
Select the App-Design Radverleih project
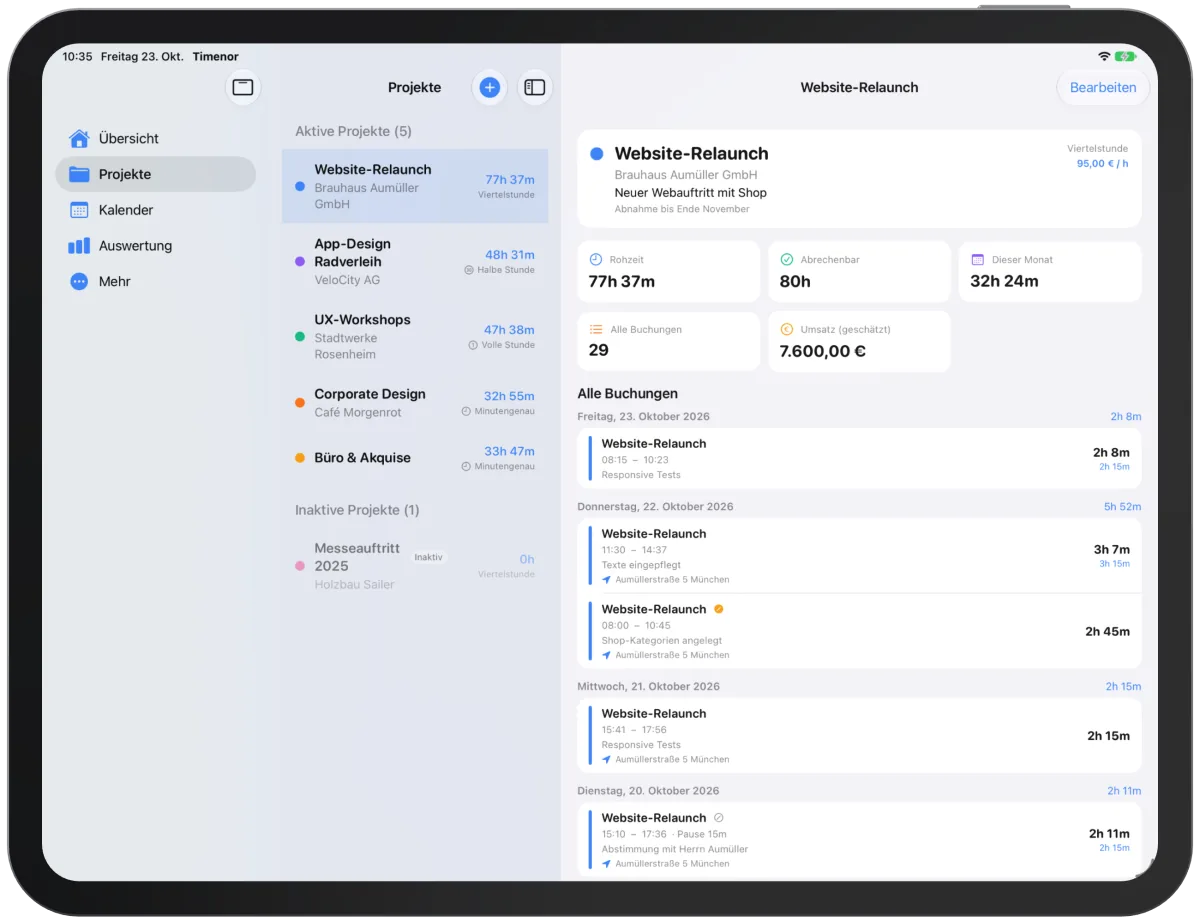pos(415,262)
